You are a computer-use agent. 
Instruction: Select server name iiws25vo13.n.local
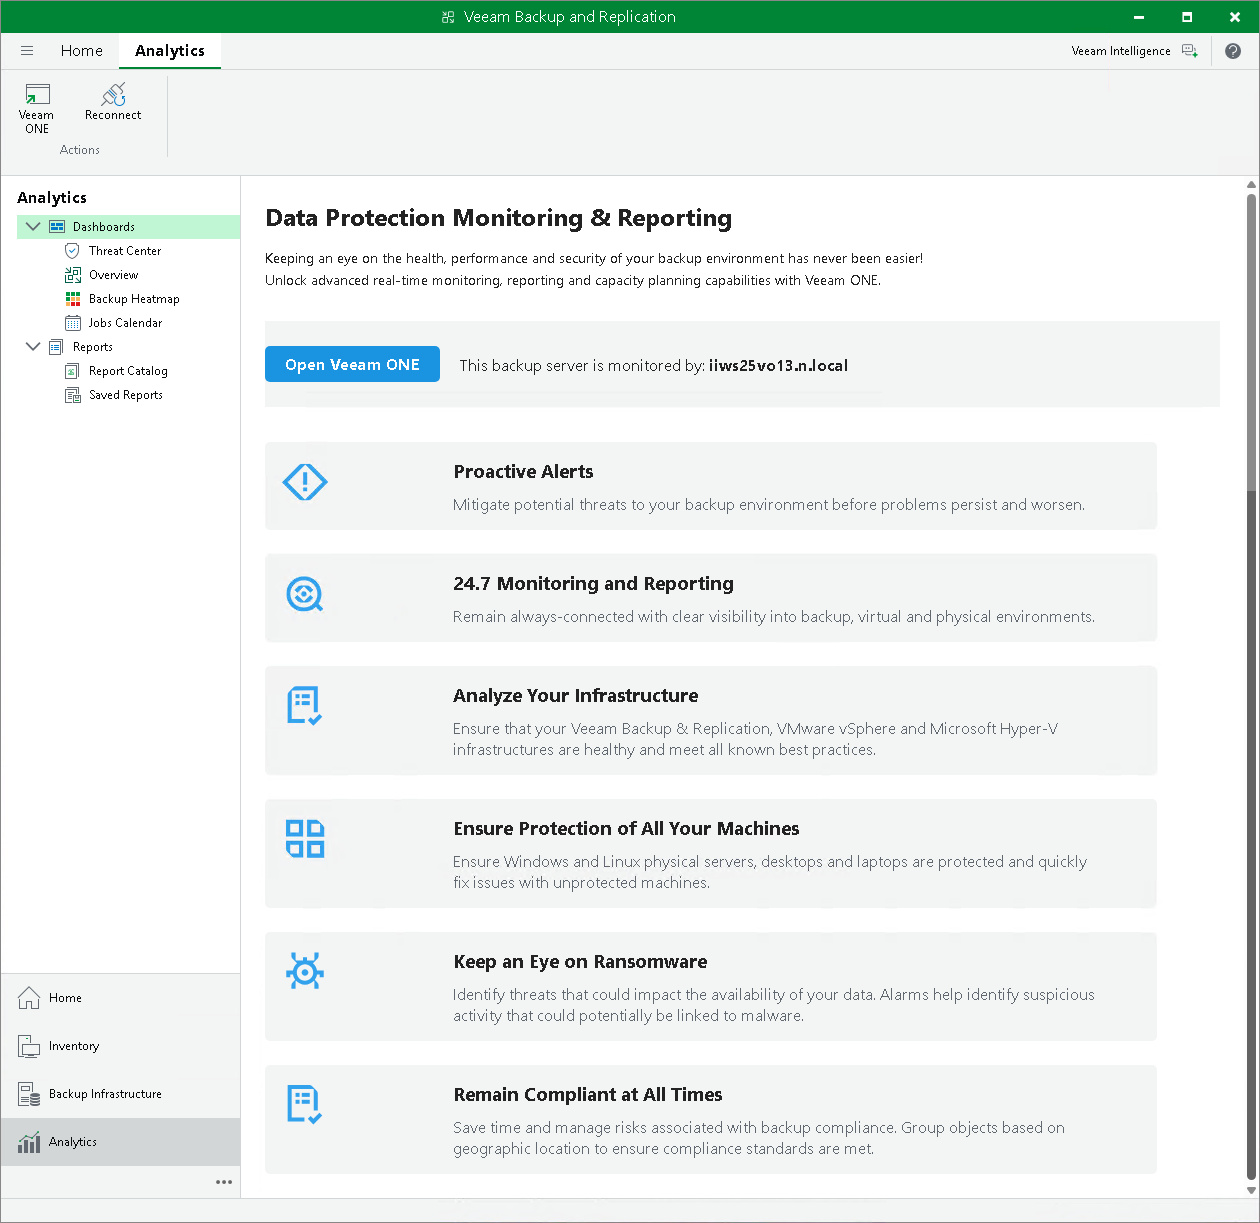[x=778, y=366]
